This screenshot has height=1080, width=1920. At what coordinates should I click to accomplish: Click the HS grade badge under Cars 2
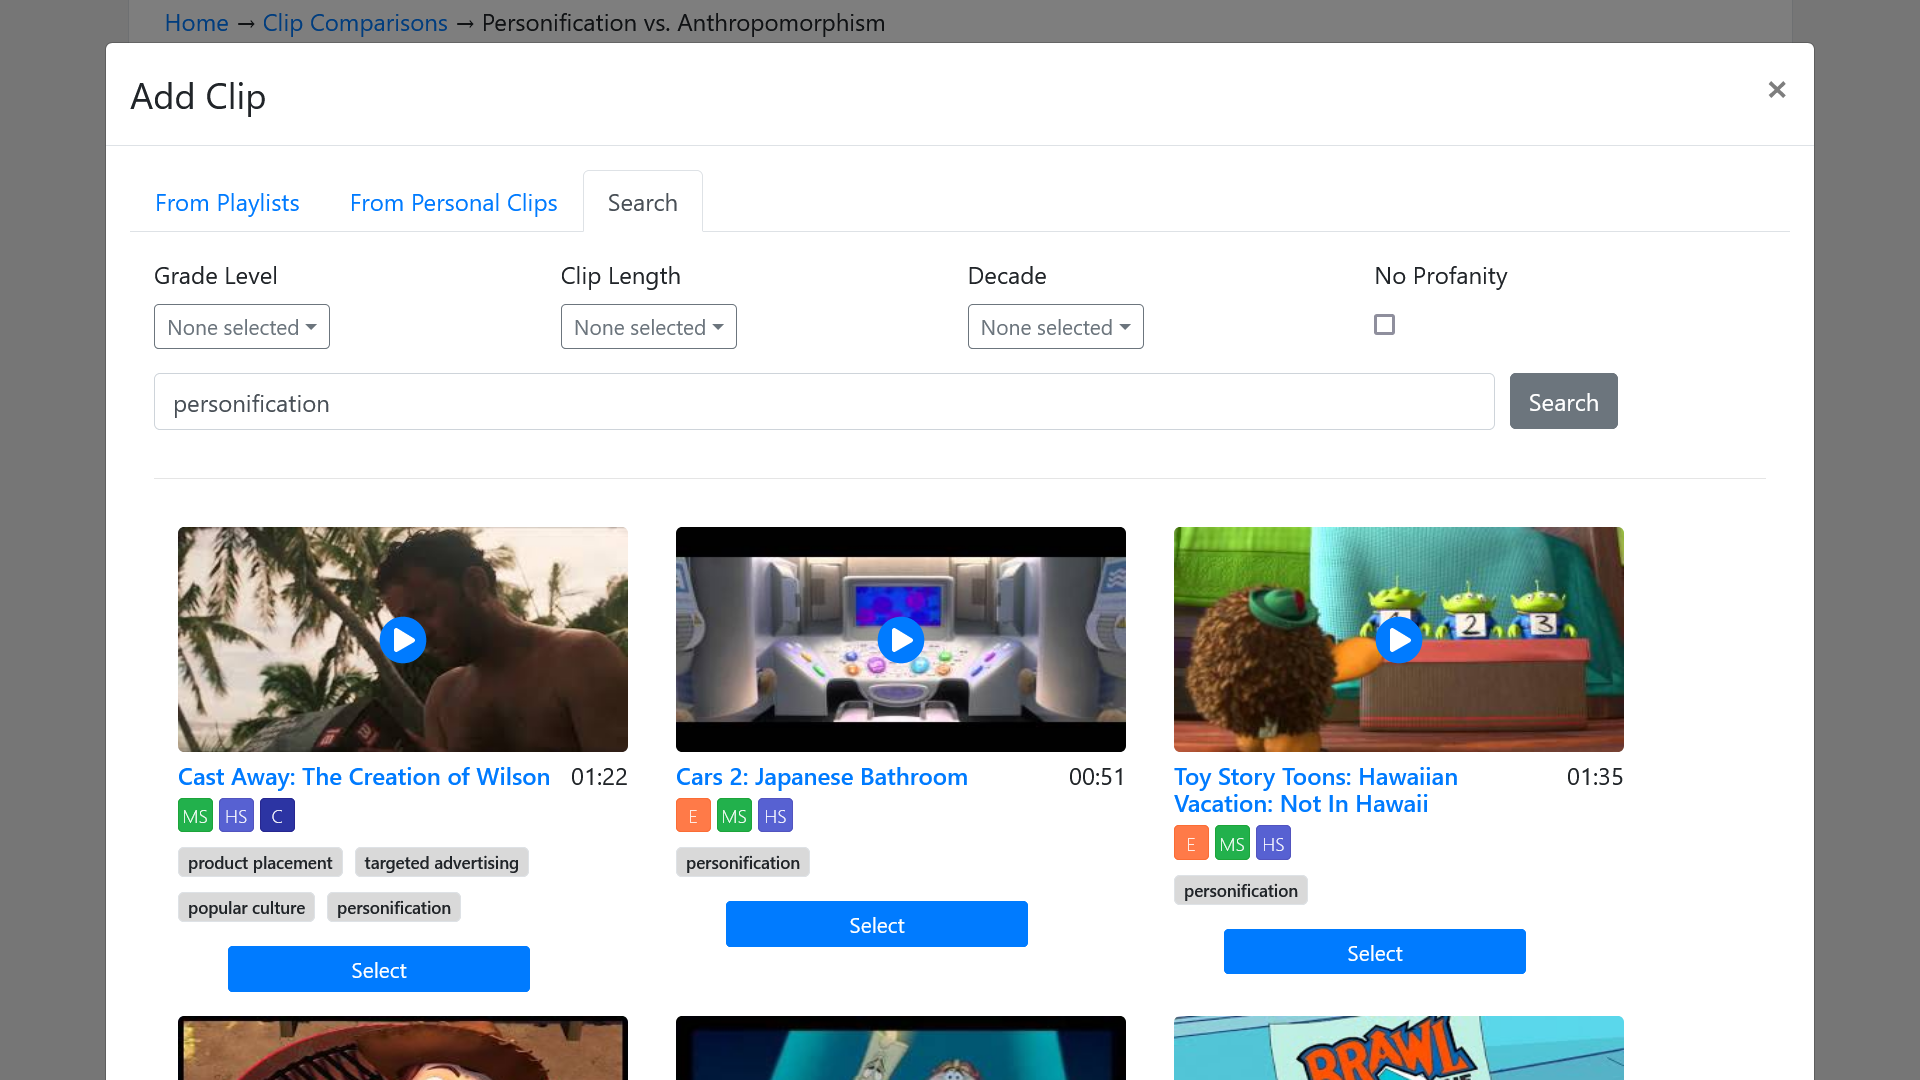pyautogui.click(x=775, y=816)
